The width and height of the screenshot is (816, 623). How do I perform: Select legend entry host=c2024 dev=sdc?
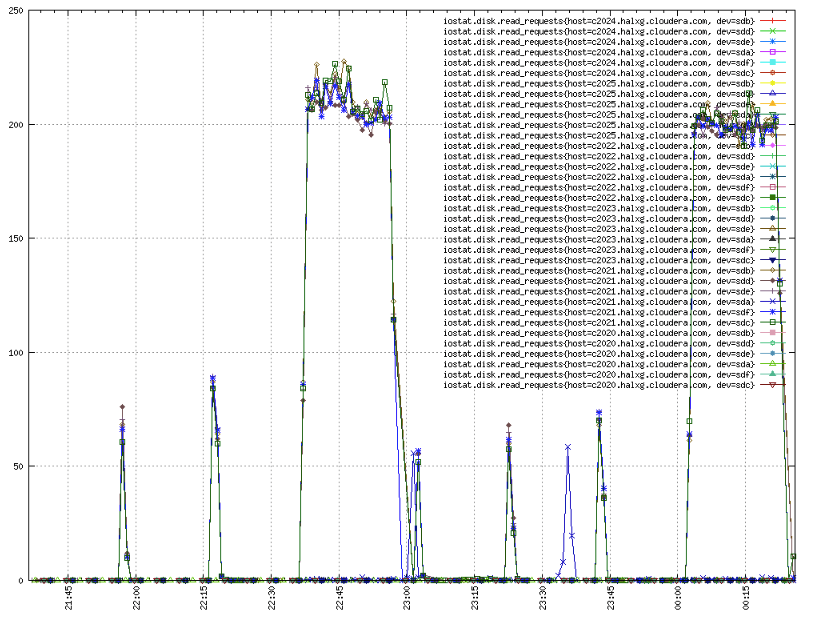(x=614, y=73)
